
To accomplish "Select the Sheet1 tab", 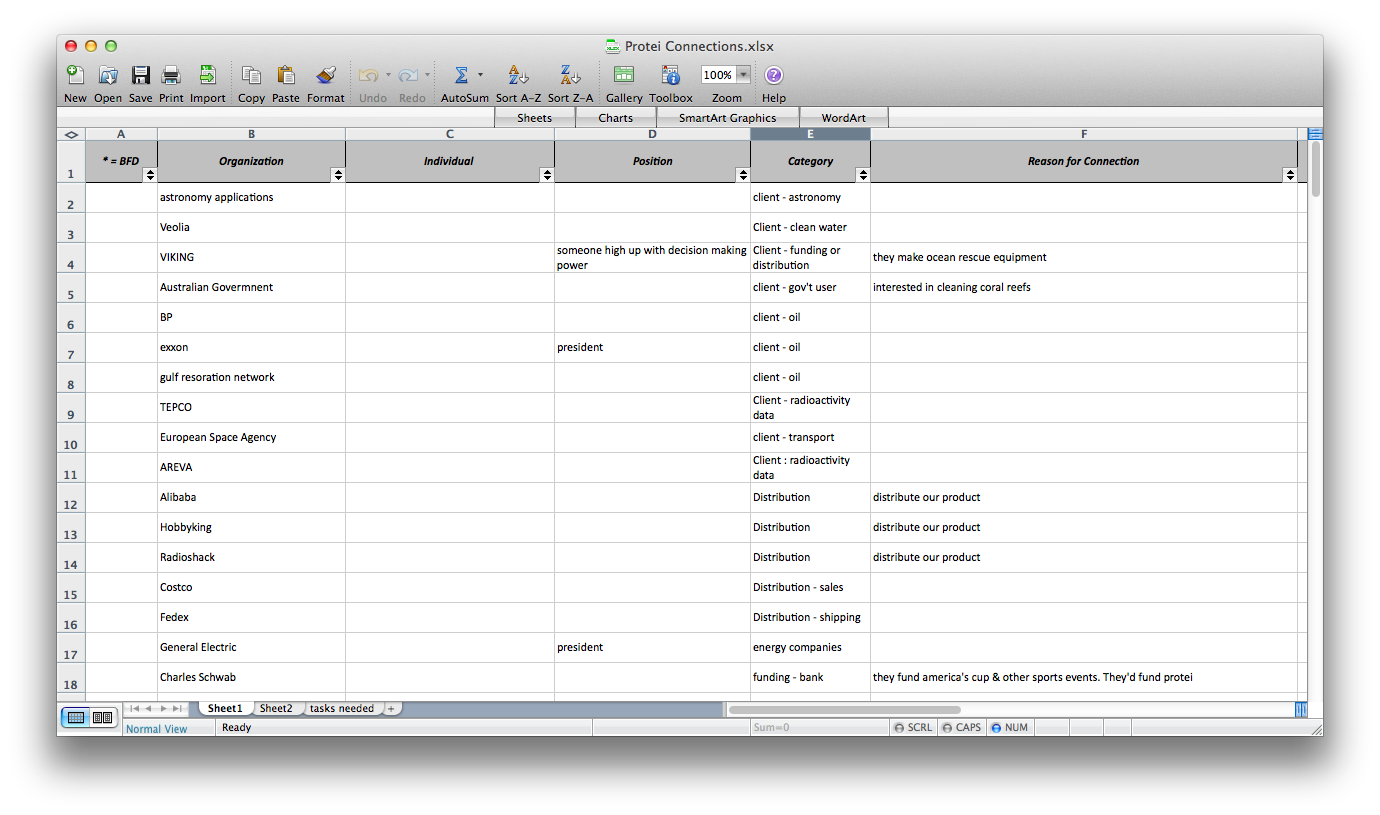I will 225,708.
